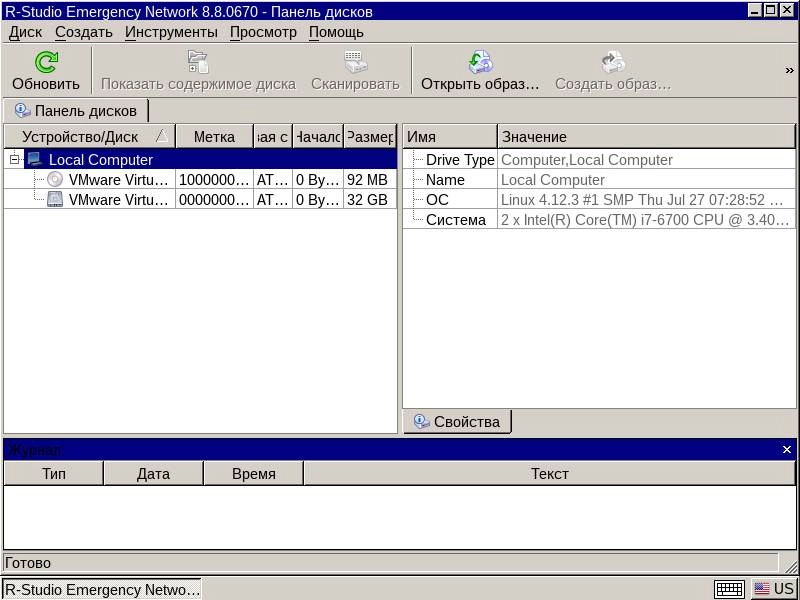Click the Панель дисков tab icon
The image size is (800, 600).
click(x=22, y=110)
